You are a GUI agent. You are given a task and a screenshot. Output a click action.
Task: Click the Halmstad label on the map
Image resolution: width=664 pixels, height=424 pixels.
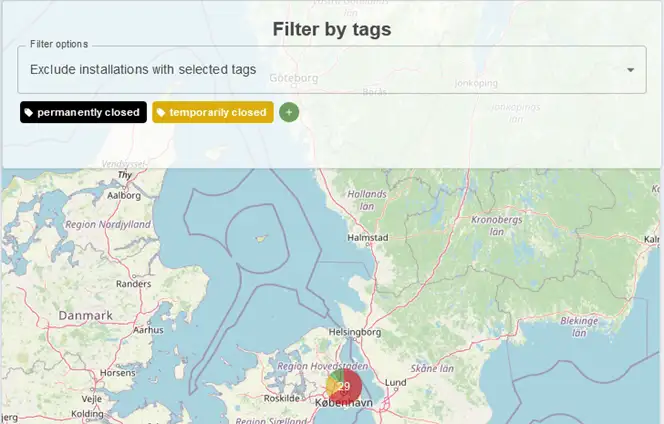click(368, 238)
